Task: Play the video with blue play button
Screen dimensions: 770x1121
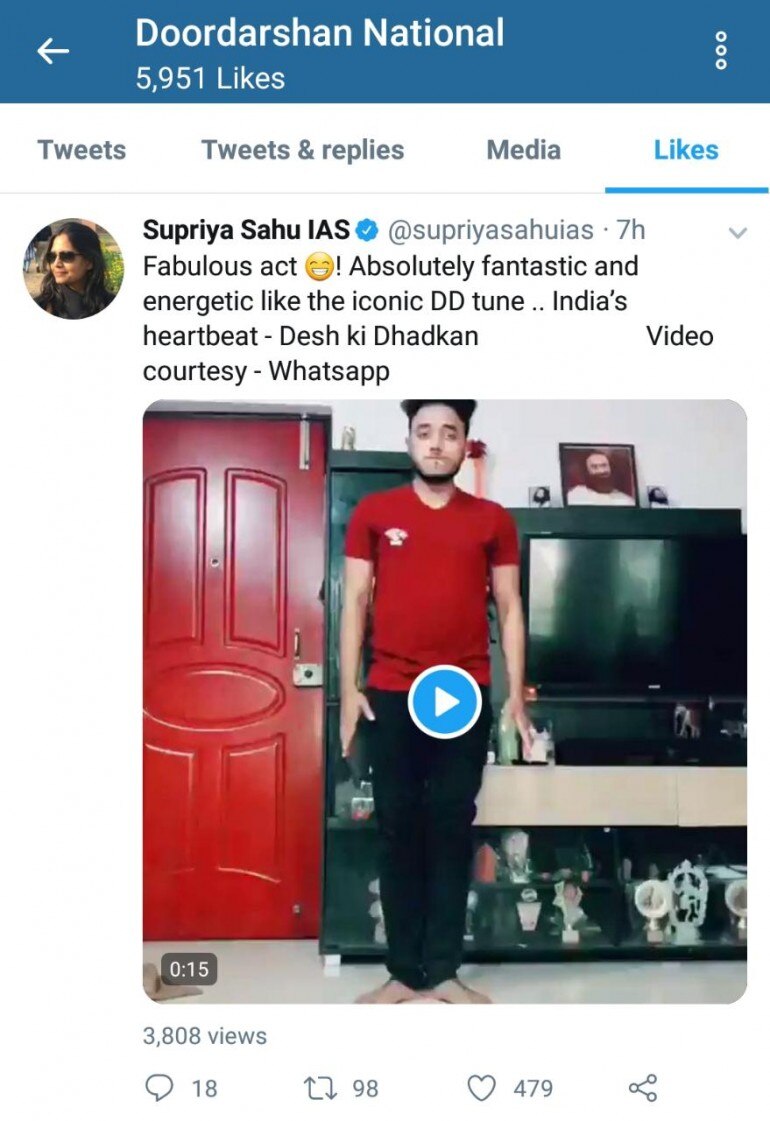Action: click(445, 702)
